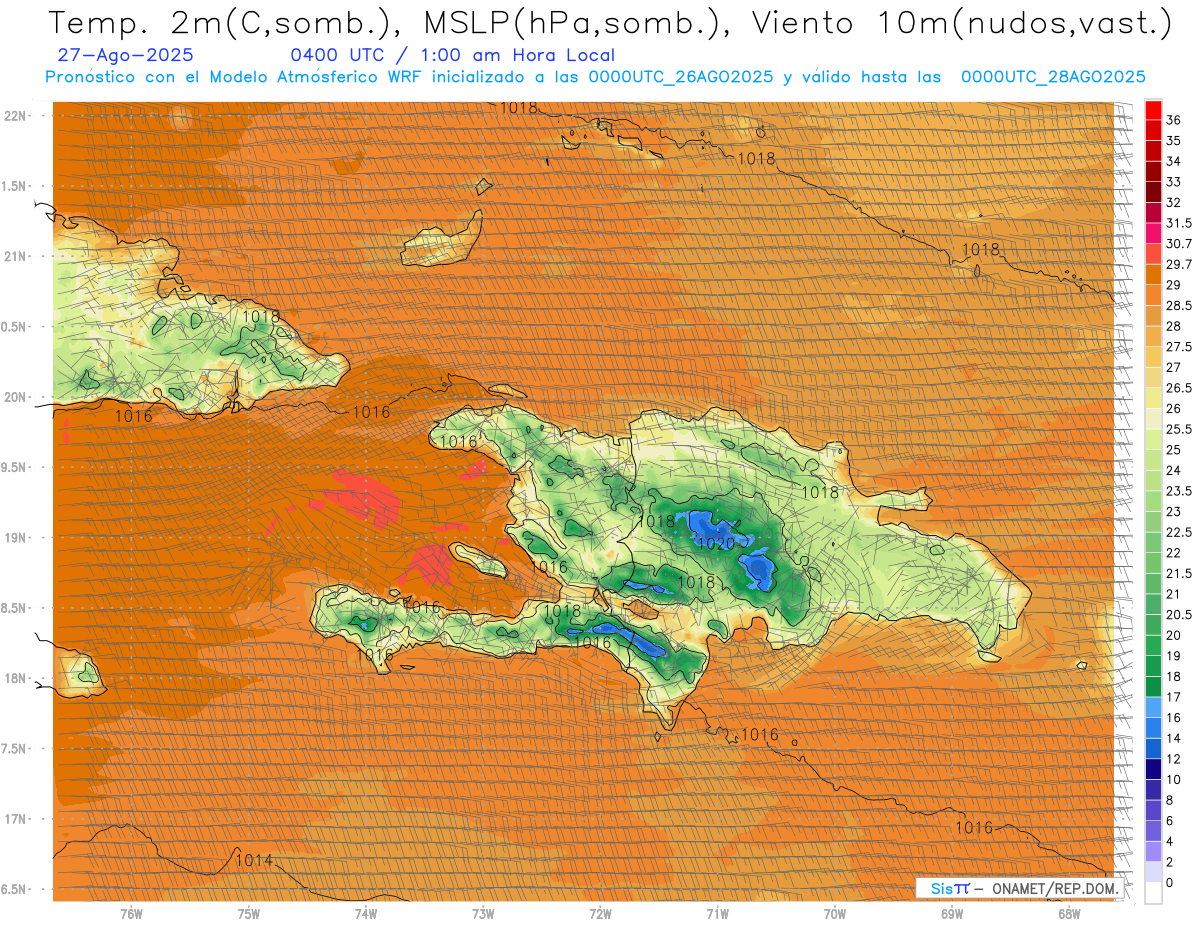Click the white swatch below the 0 label

1153,893
